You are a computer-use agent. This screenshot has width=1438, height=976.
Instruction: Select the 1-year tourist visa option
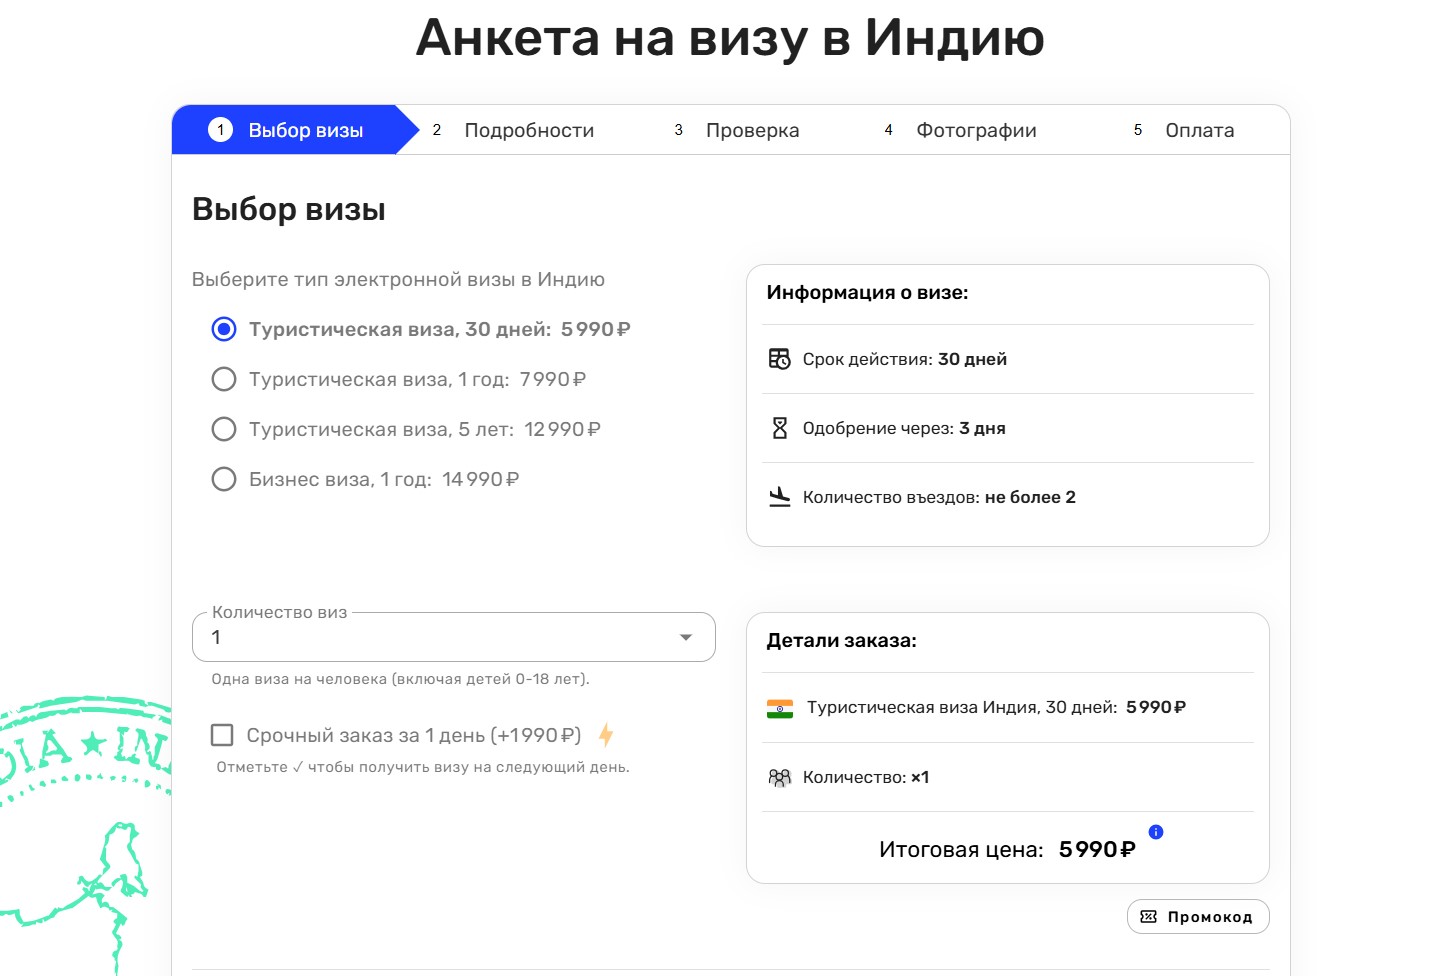tap(224, 379)
